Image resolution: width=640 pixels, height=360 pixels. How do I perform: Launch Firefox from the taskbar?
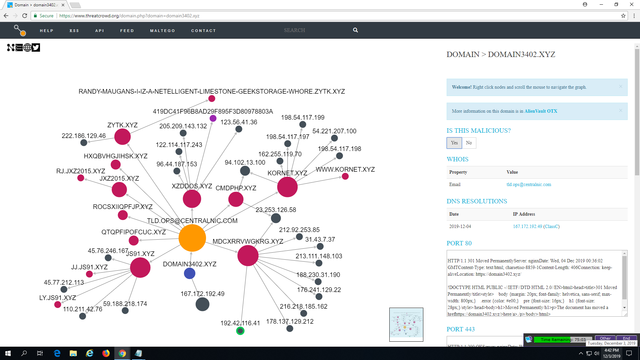tap(106, 353)
